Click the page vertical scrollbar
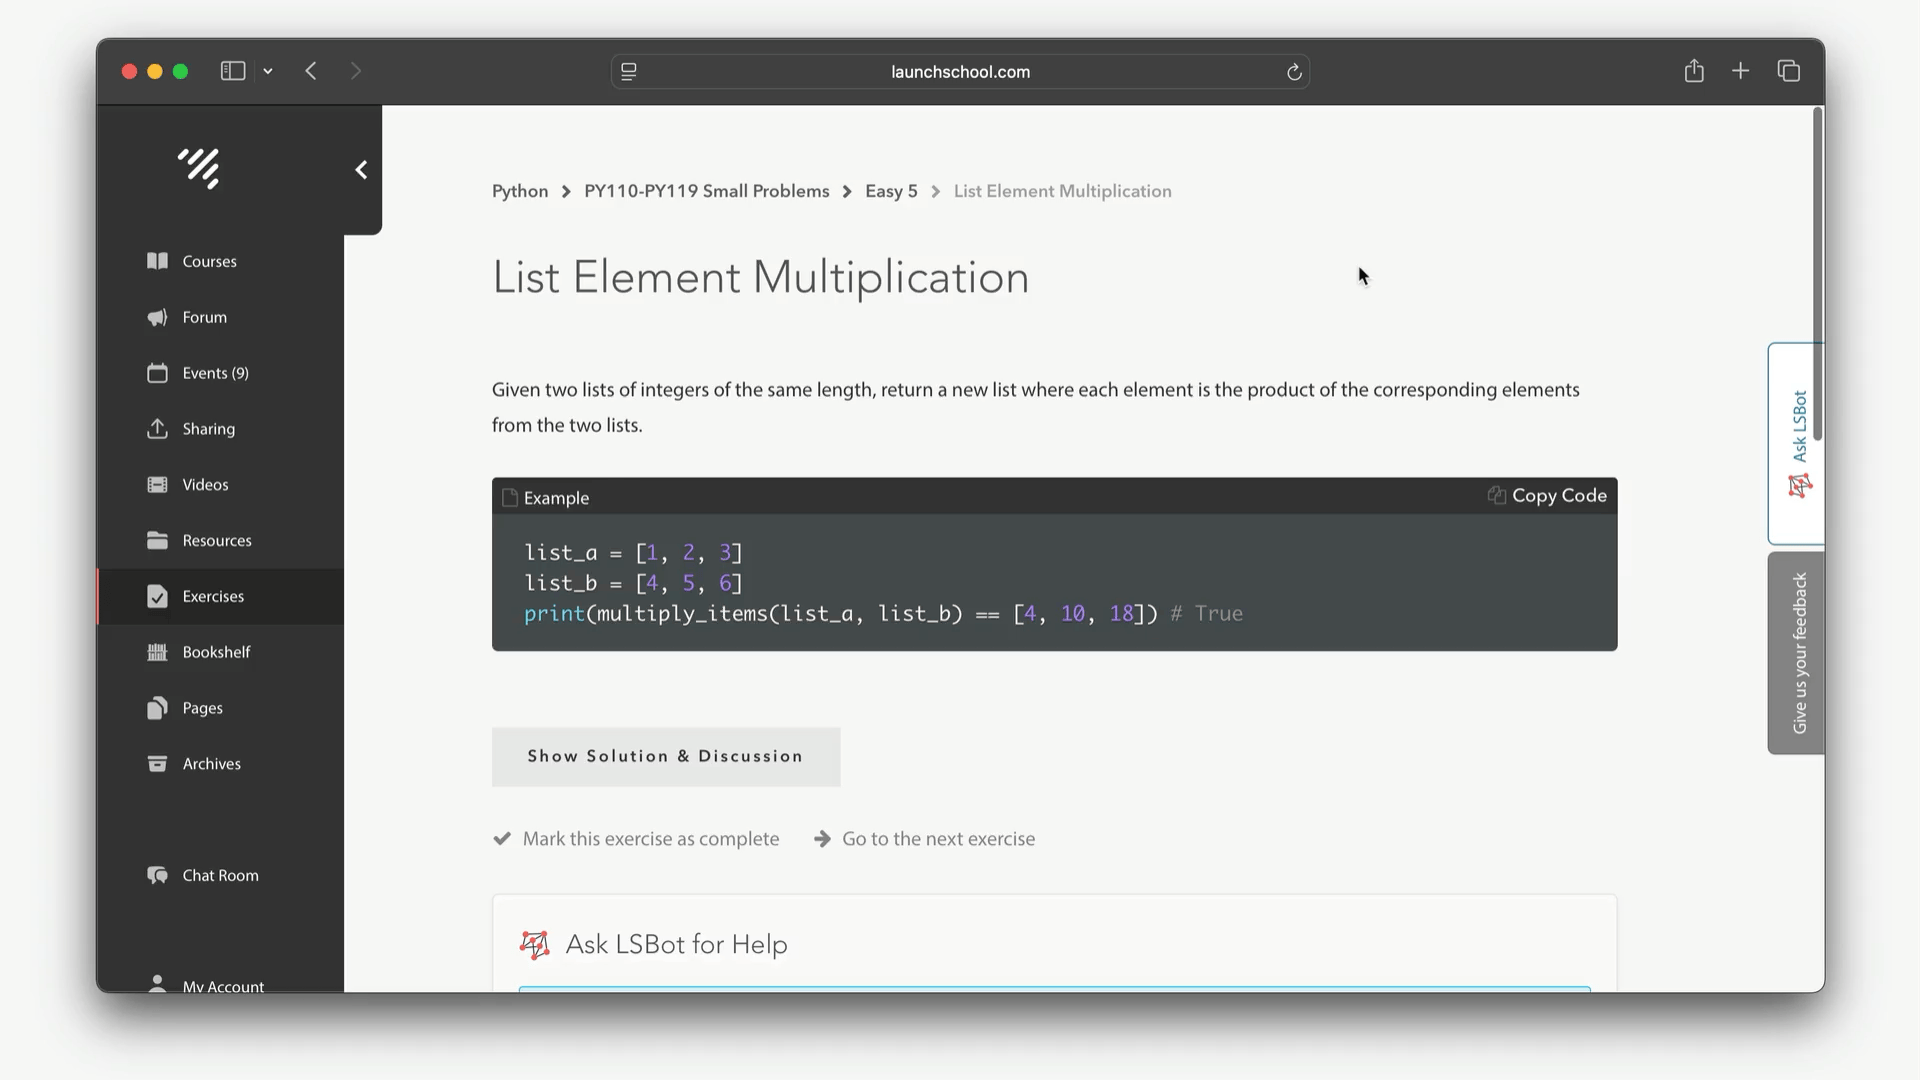This screenshot has width=1920, height=1080. coord(1817,275)
